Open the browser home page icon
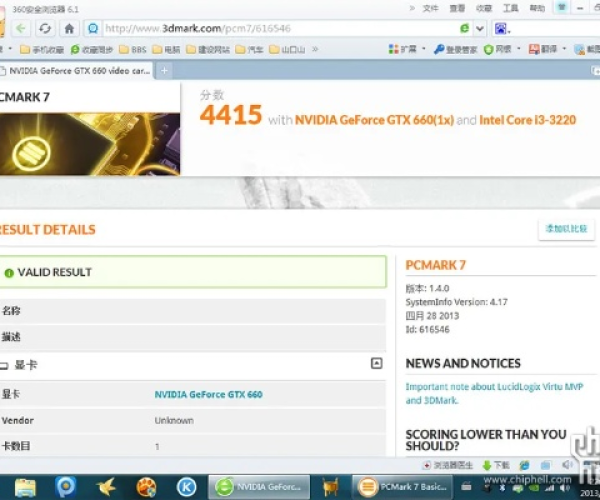Viewport: 600px width, 500px height. [x=69, y=28]
